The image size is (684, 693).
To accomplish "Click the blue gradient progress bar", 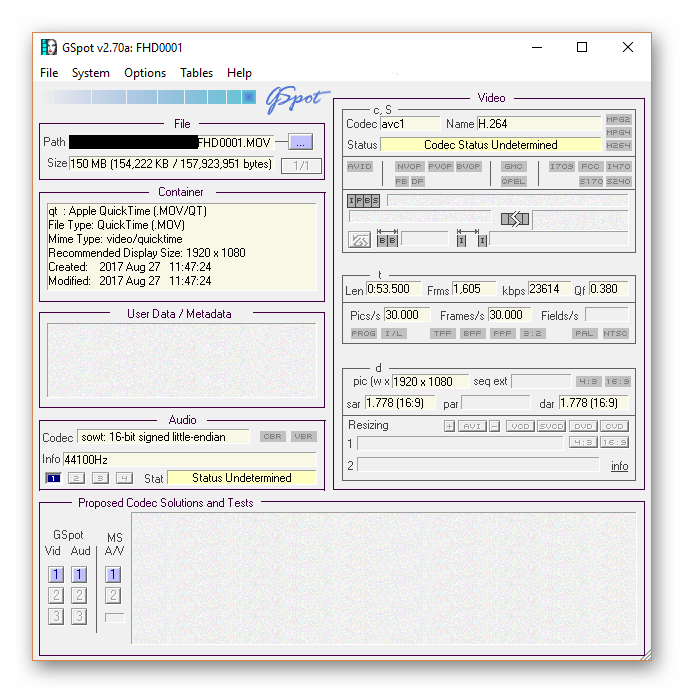I will (x=148, y=97).
